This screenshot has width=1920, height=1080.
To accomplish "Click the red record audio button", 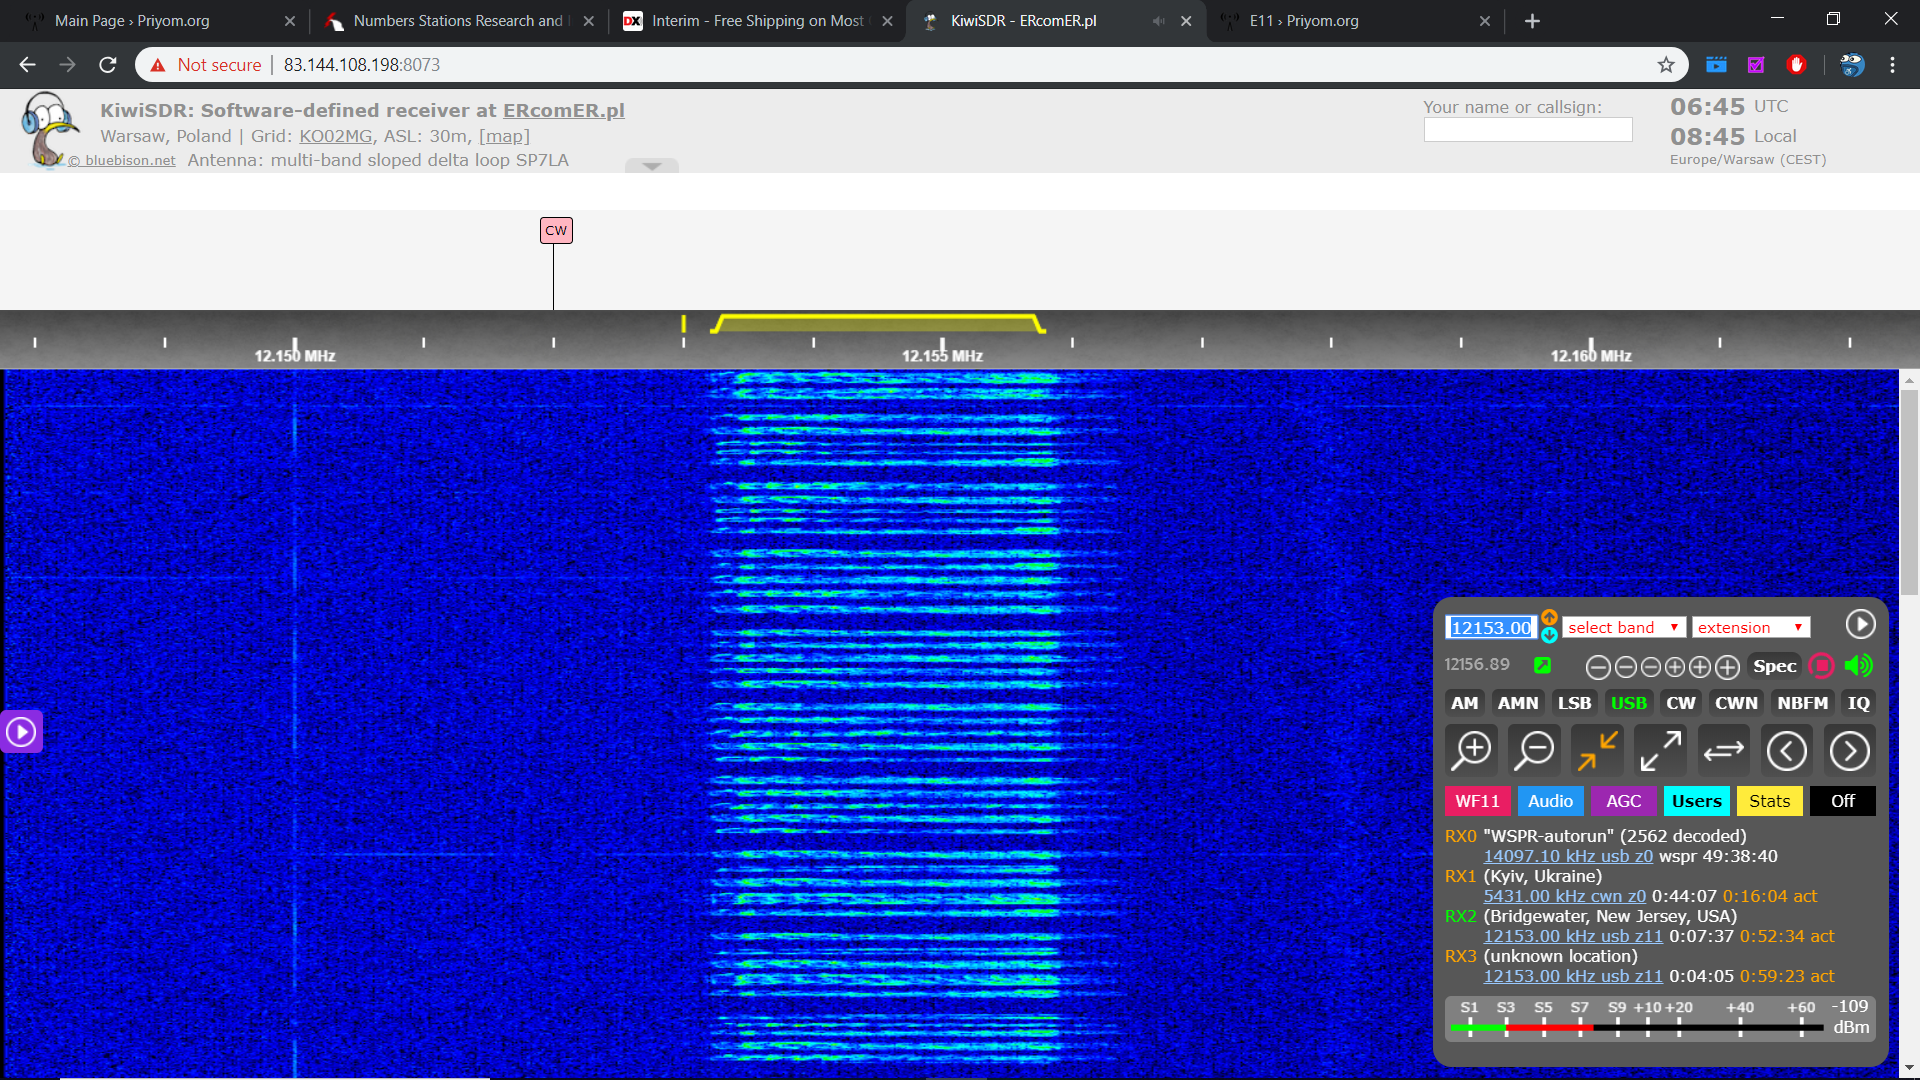I will pyautogui.click(x=1821, y=666).
